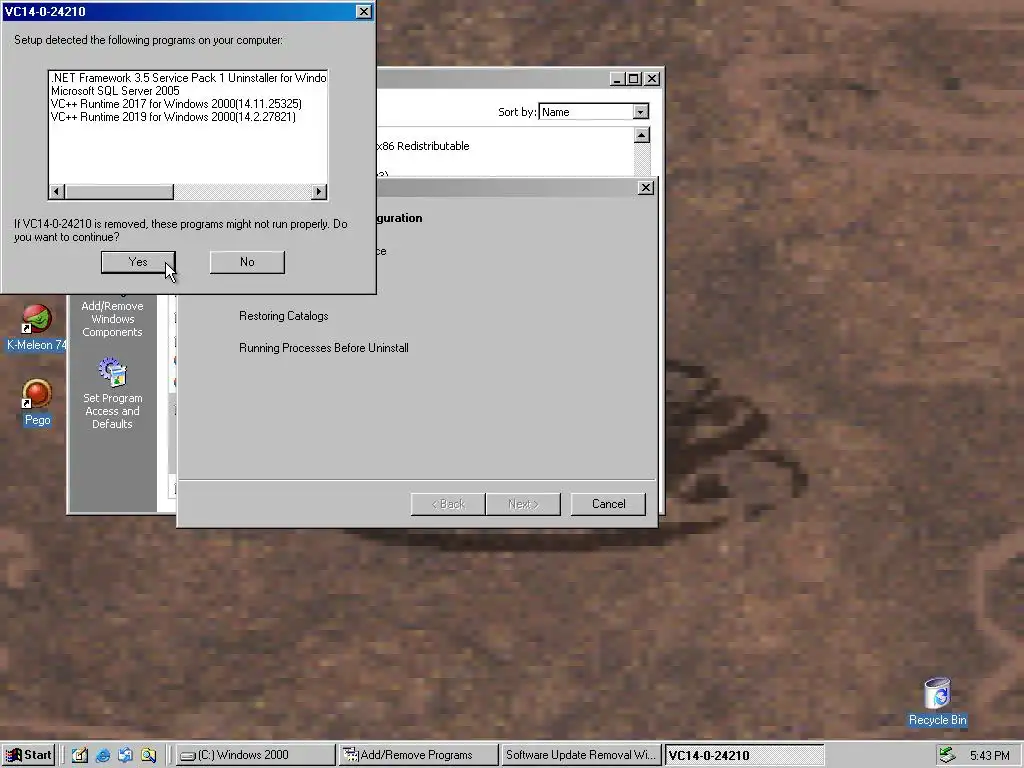
Task: Close the Add/Remove Programs window
Action: click(652, 79)
